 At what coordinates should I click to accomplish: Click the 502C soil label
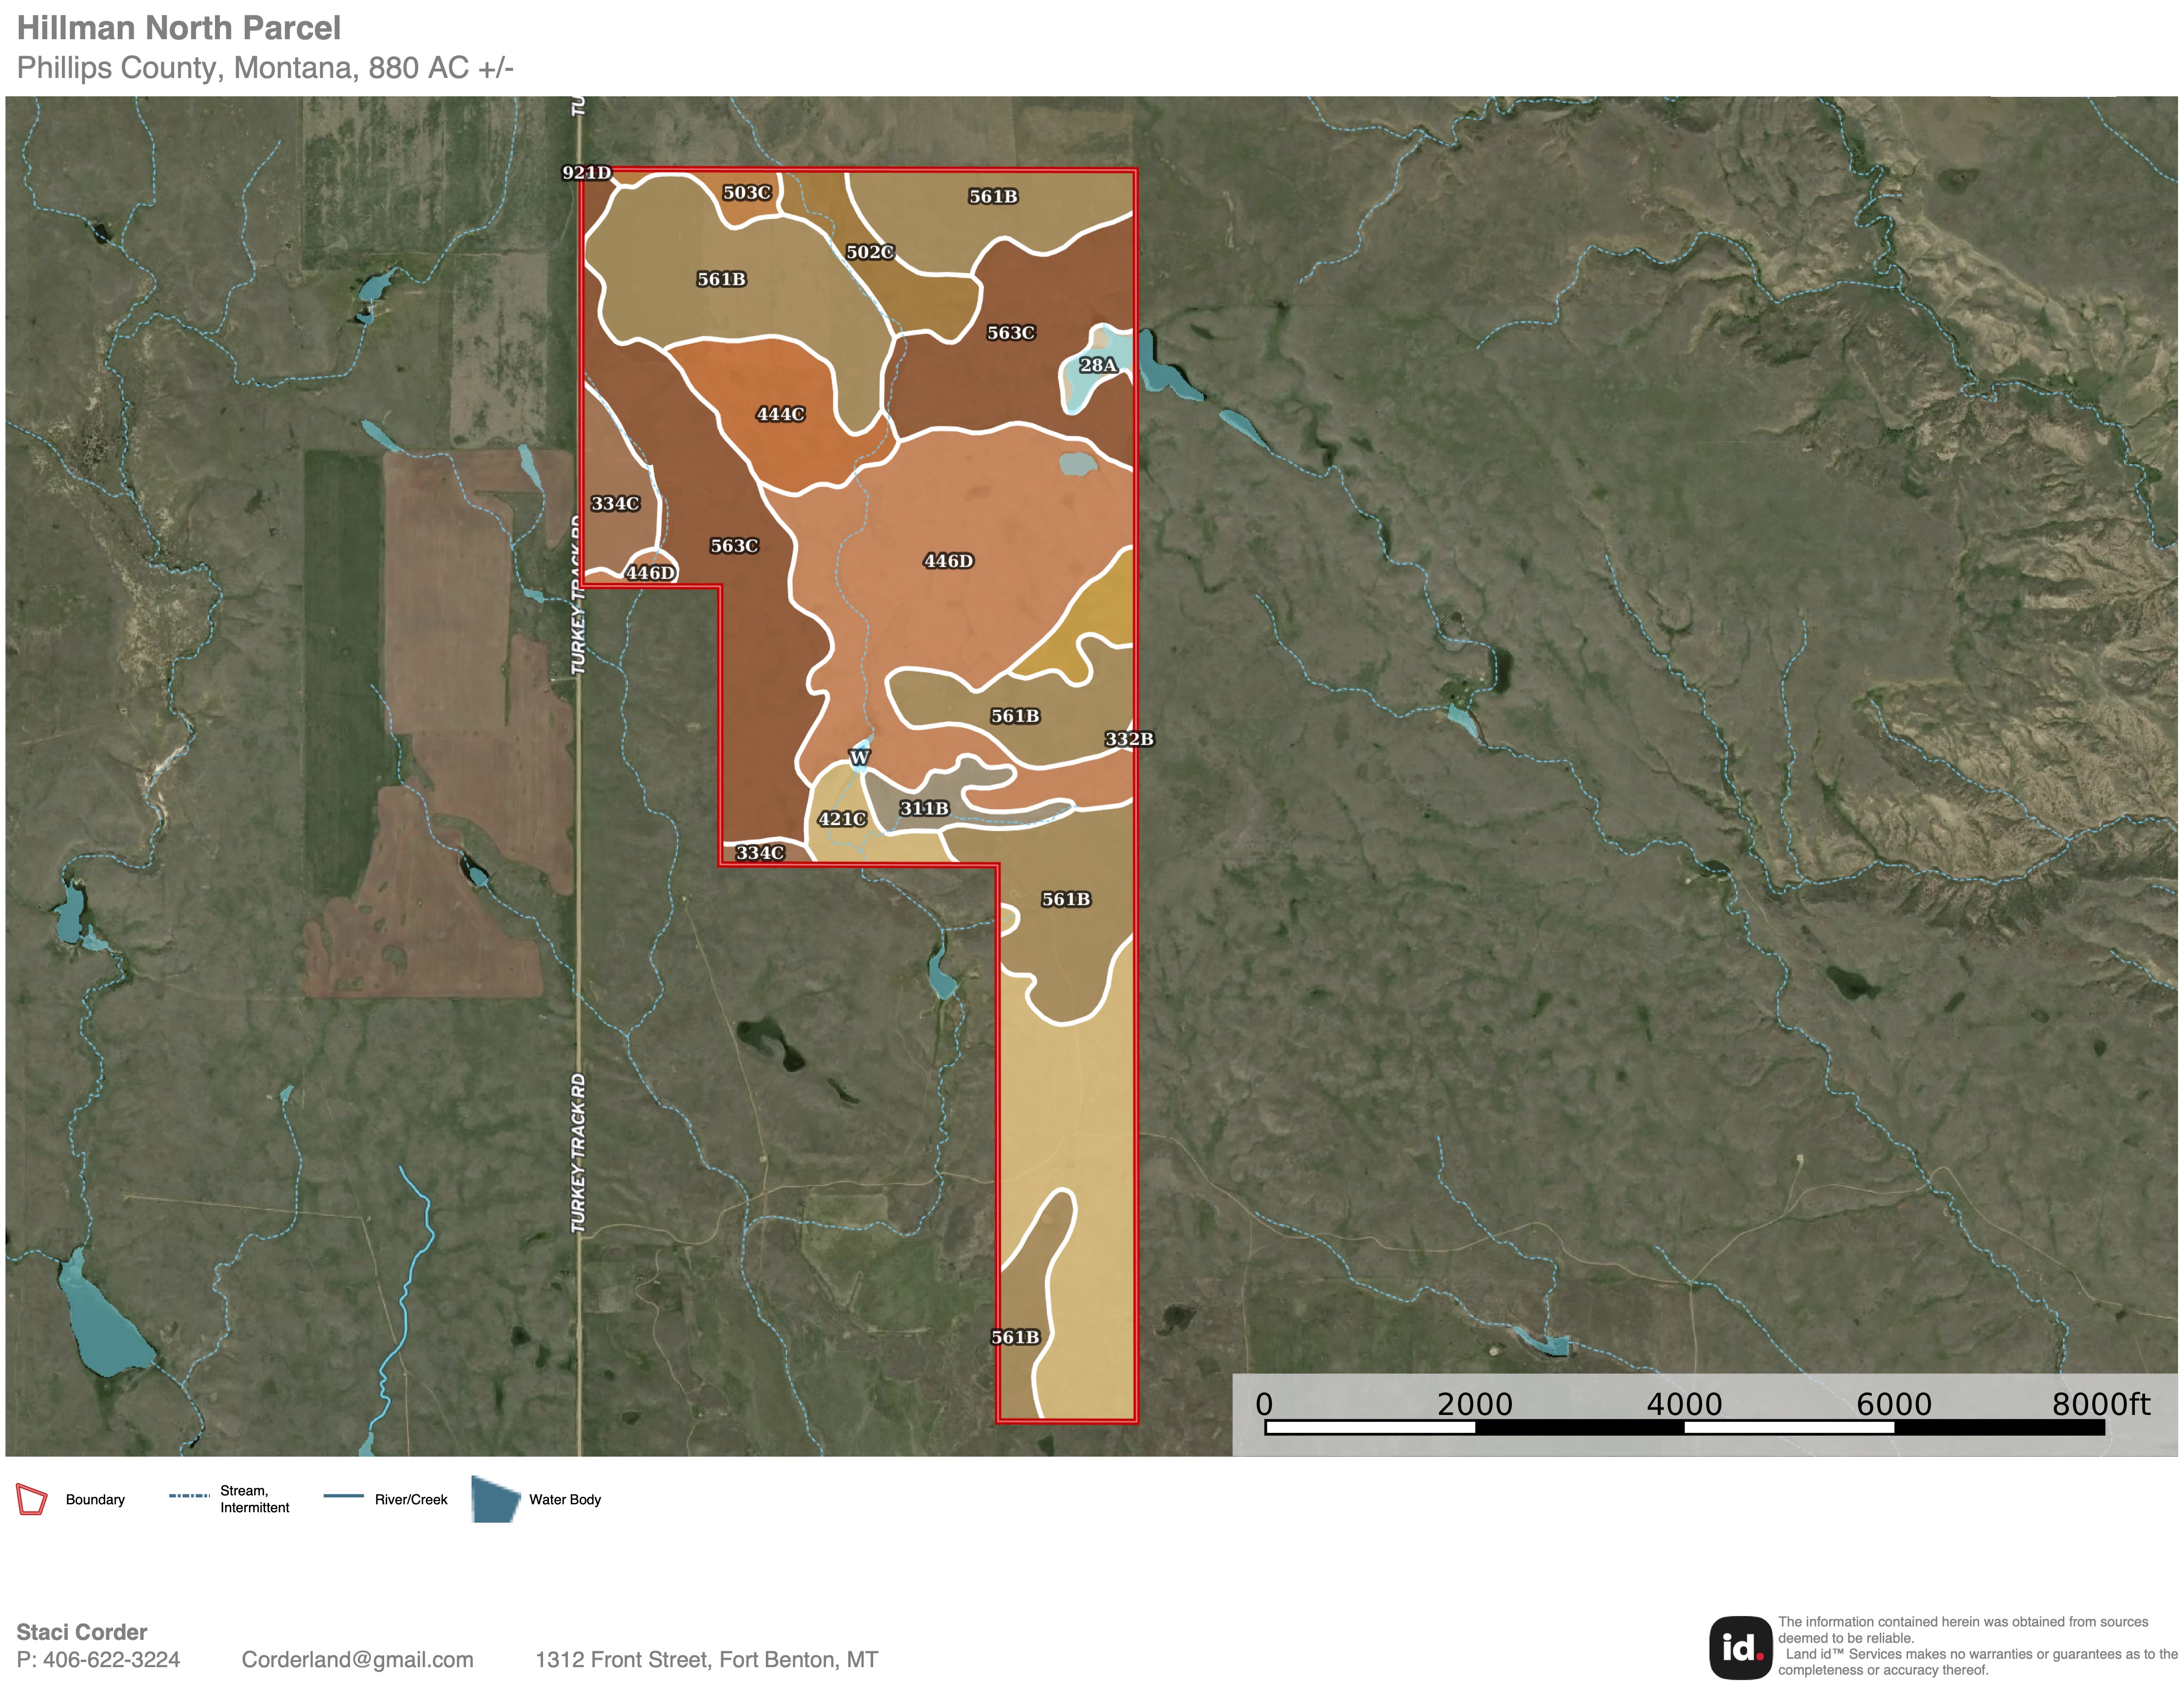pos(870,252)
